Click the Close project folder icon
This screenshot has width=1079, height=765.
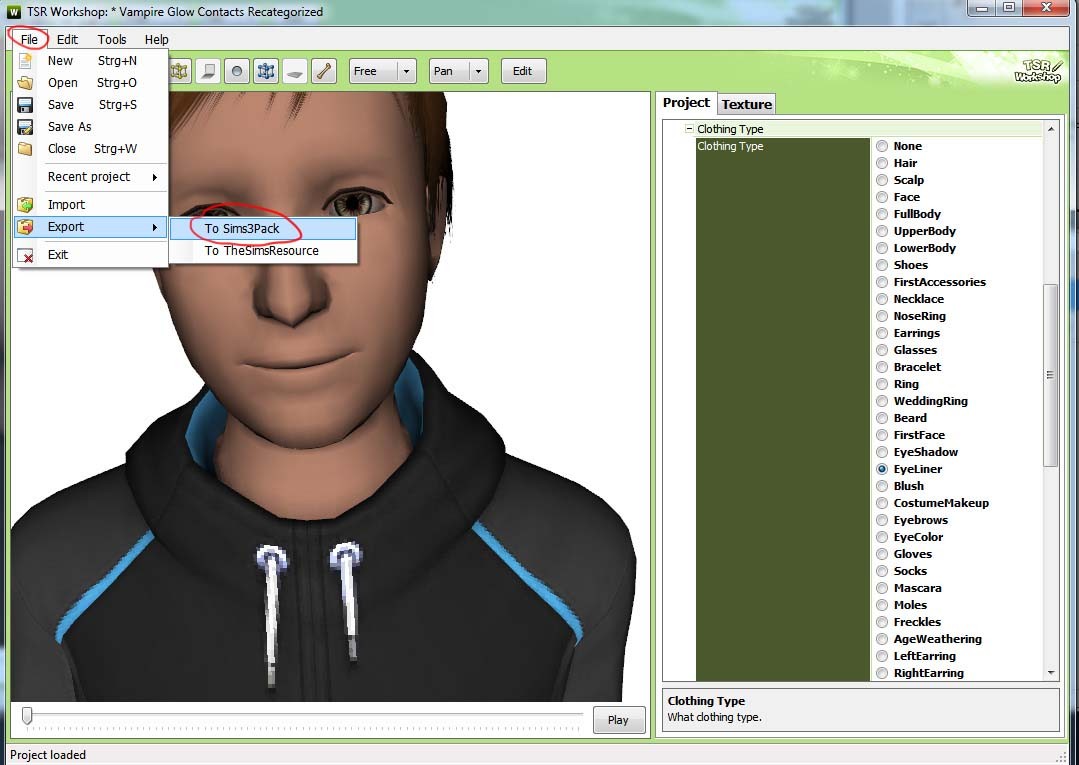25,149
